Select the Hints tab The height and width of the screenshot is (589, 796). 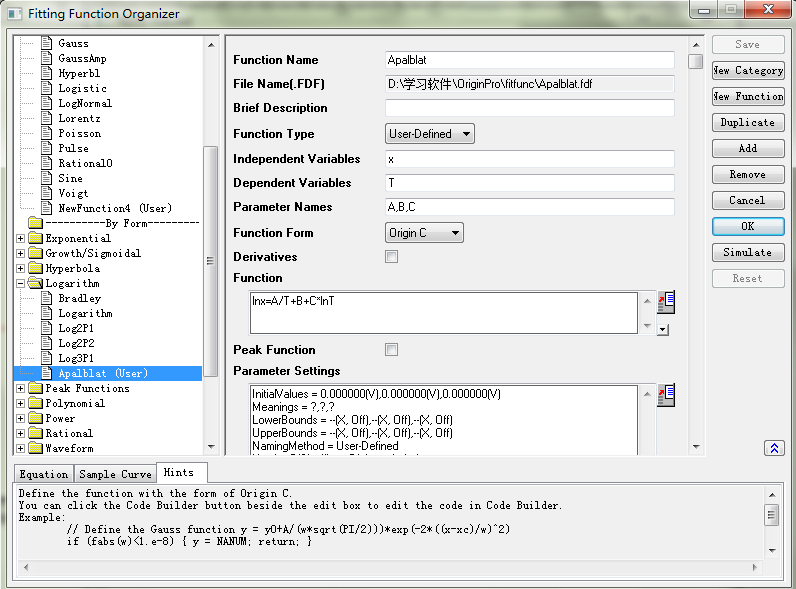click(x=182, y=473)
